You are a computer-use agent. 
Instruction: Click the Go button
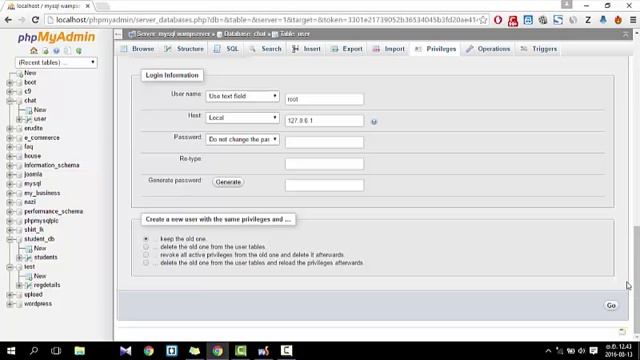coord(611,306)
